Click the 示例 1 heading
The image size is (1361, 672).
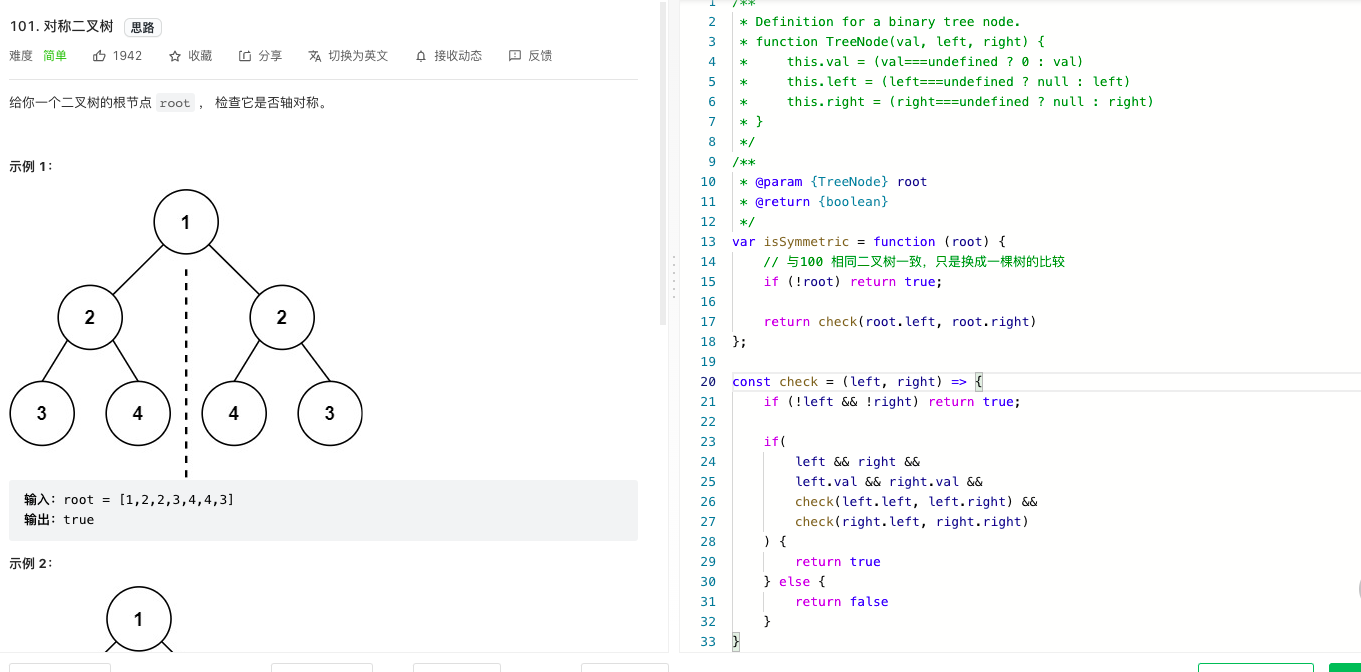[x=31, y=167]
